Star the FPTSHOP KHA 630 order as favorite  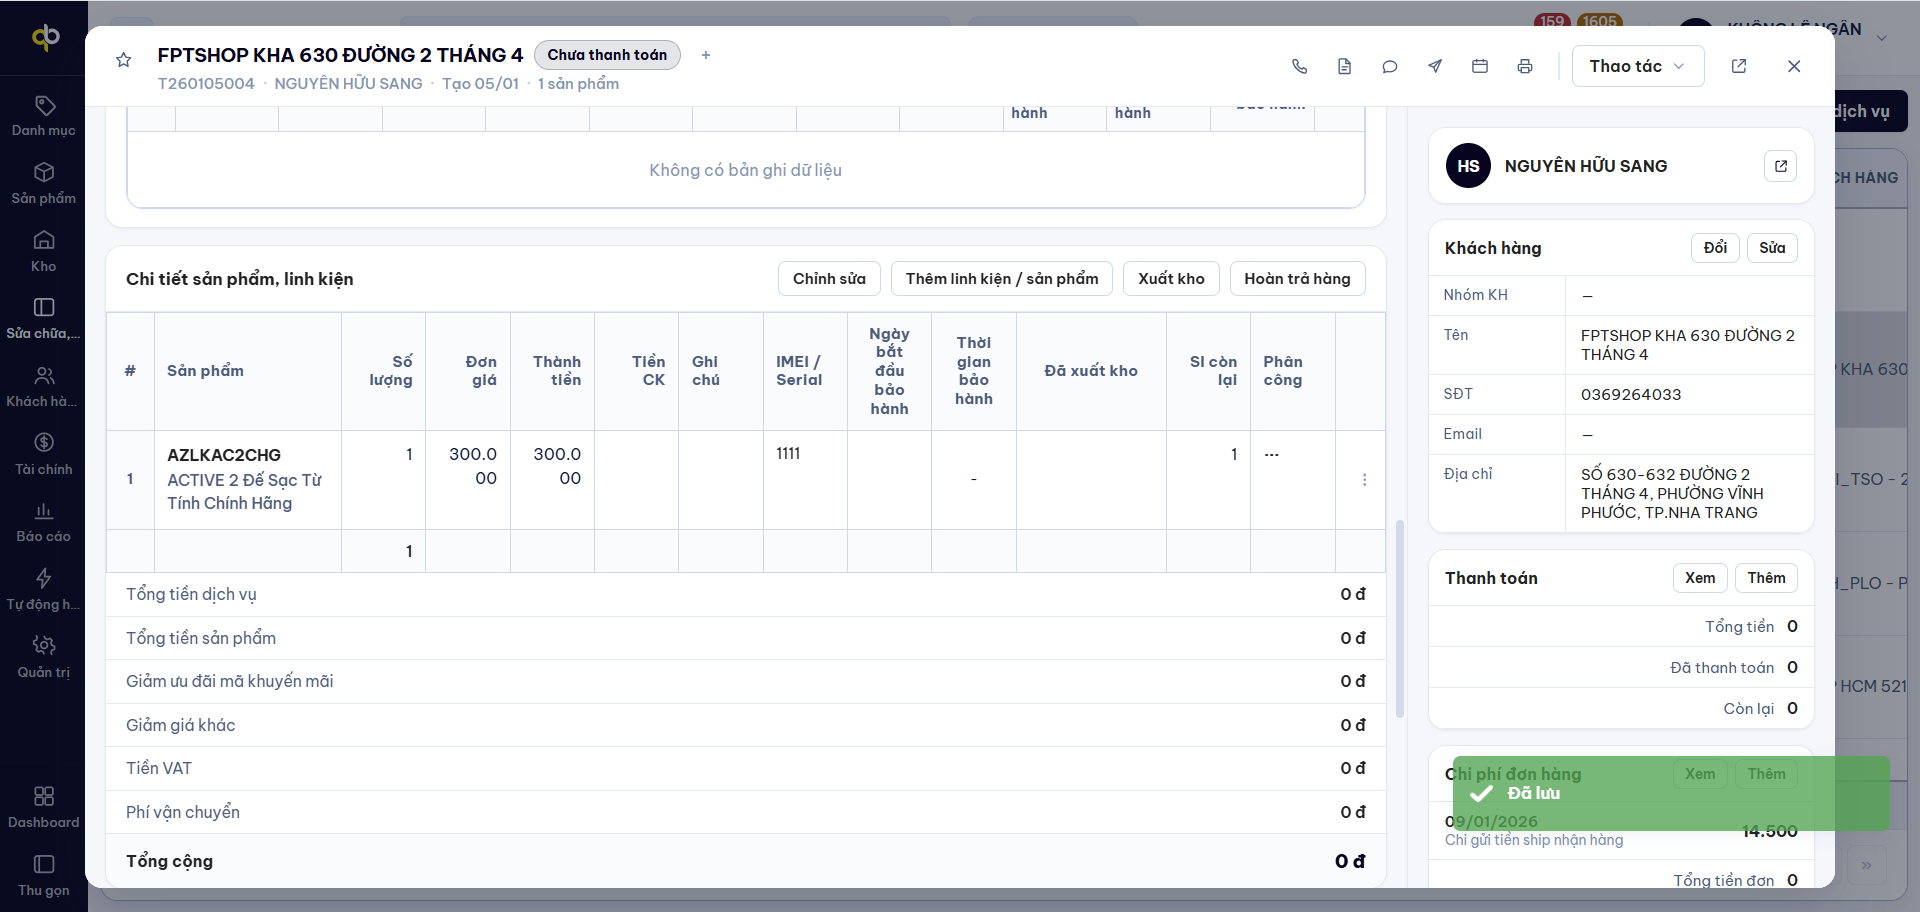point(124,60)
